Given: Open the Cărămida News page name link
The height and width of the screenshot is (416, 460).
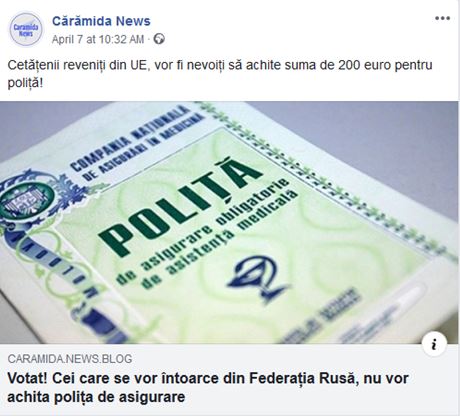Looking at the screenshot, I should (101, 21).
